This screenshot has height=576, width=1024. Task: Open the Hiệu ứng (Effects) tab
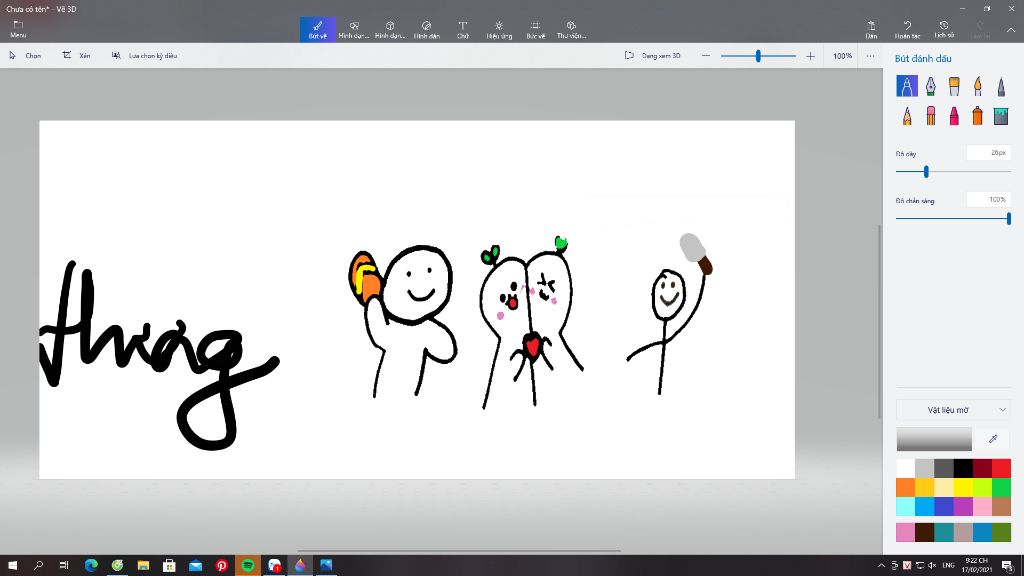pos(499,29)
